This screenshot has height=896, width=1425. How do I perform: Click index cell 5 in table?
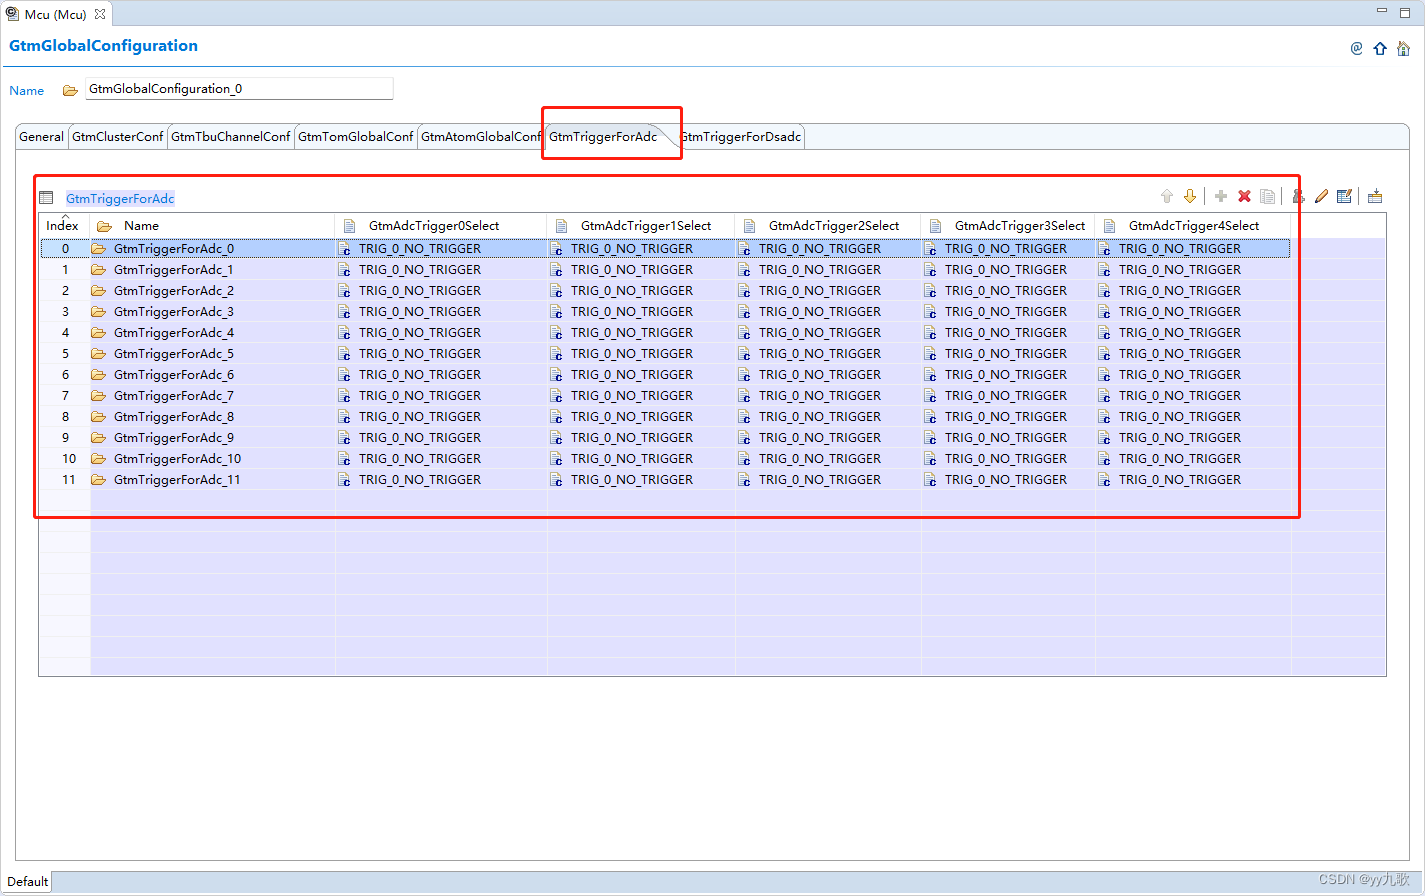66,354
